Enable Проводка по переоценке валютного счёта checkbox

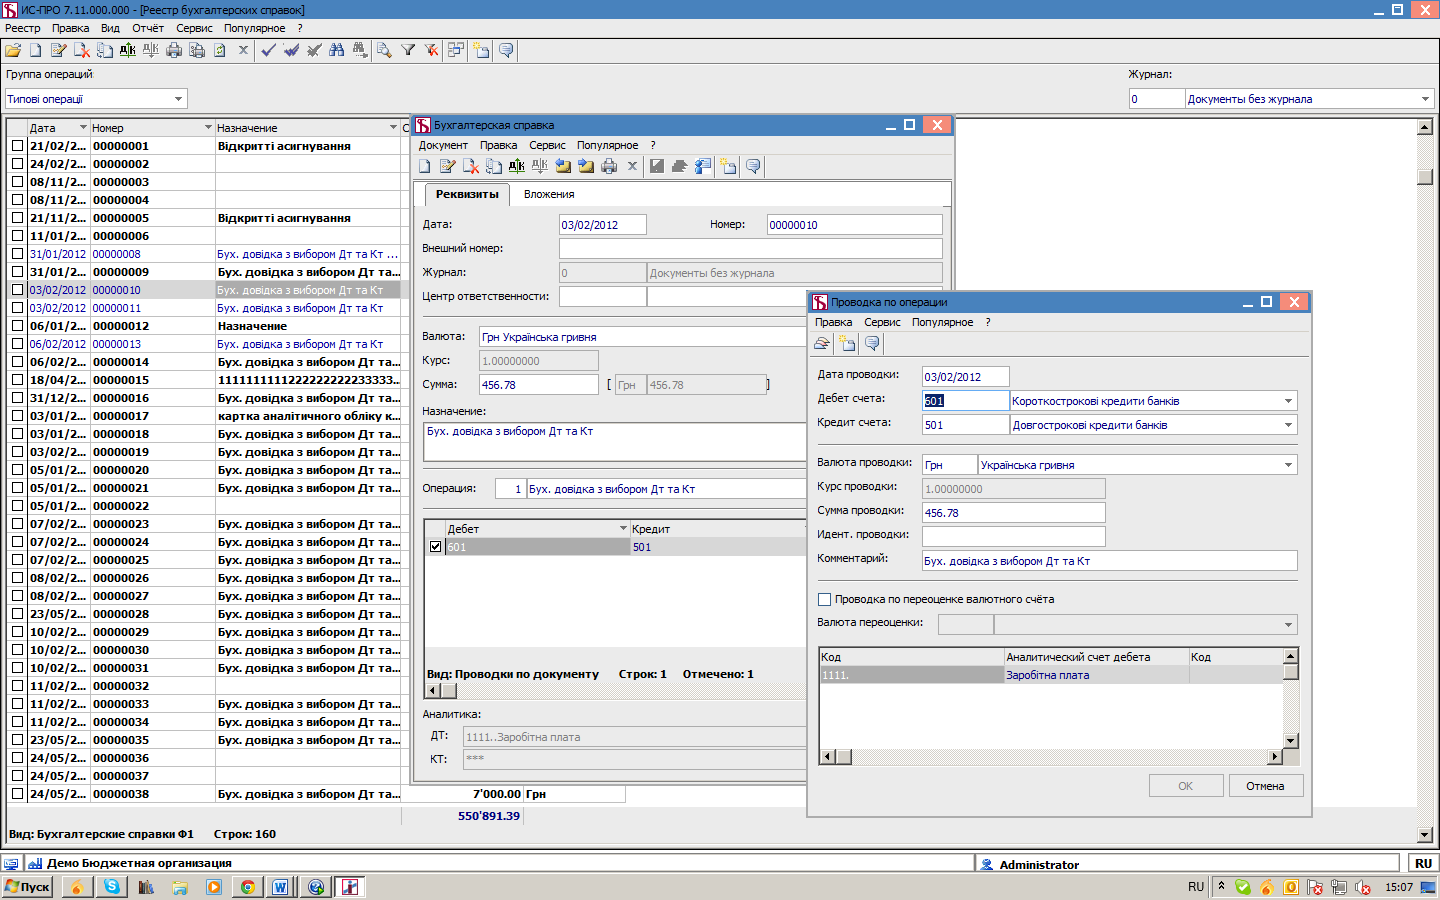tap(824, 599)
